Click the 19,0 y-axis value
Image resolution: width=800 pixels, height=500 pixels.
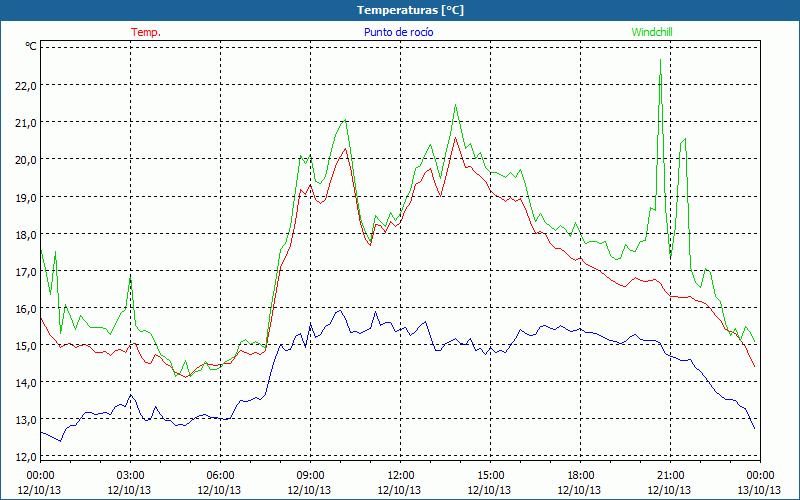(x=26, y=197)
